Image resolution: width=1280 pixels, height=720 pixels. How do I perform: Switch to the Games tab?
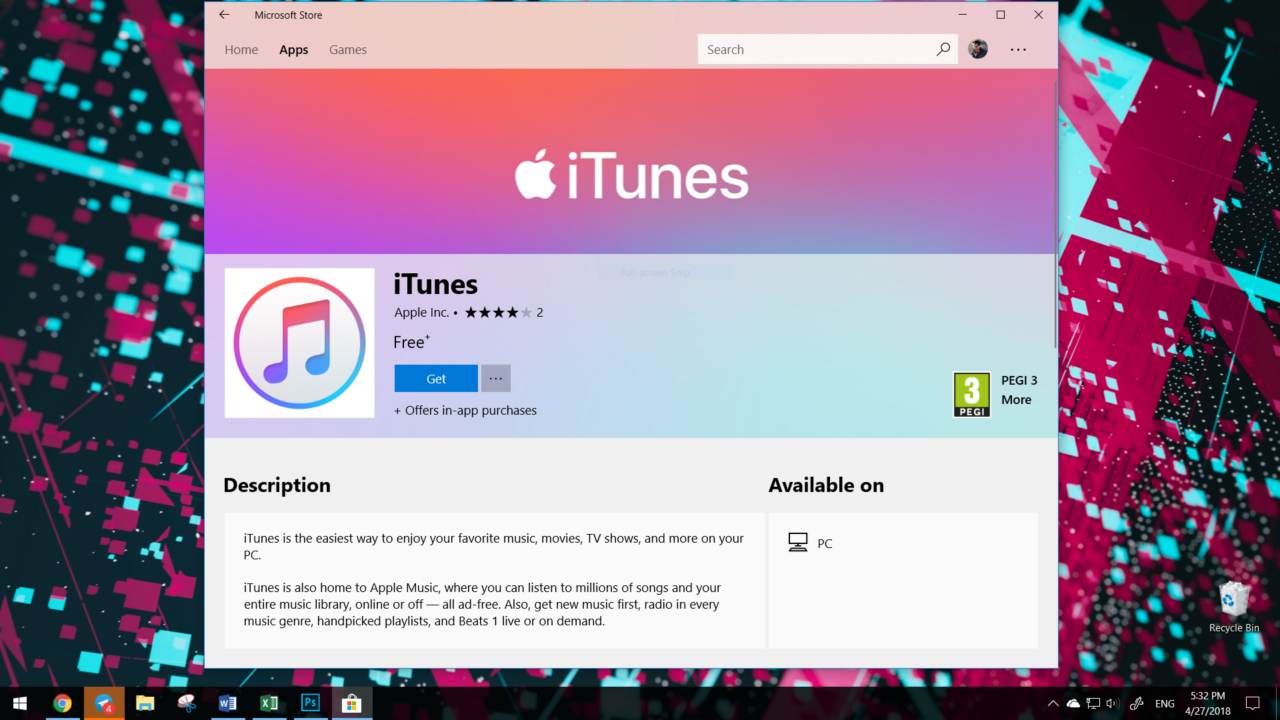click(x=348, y=50)
